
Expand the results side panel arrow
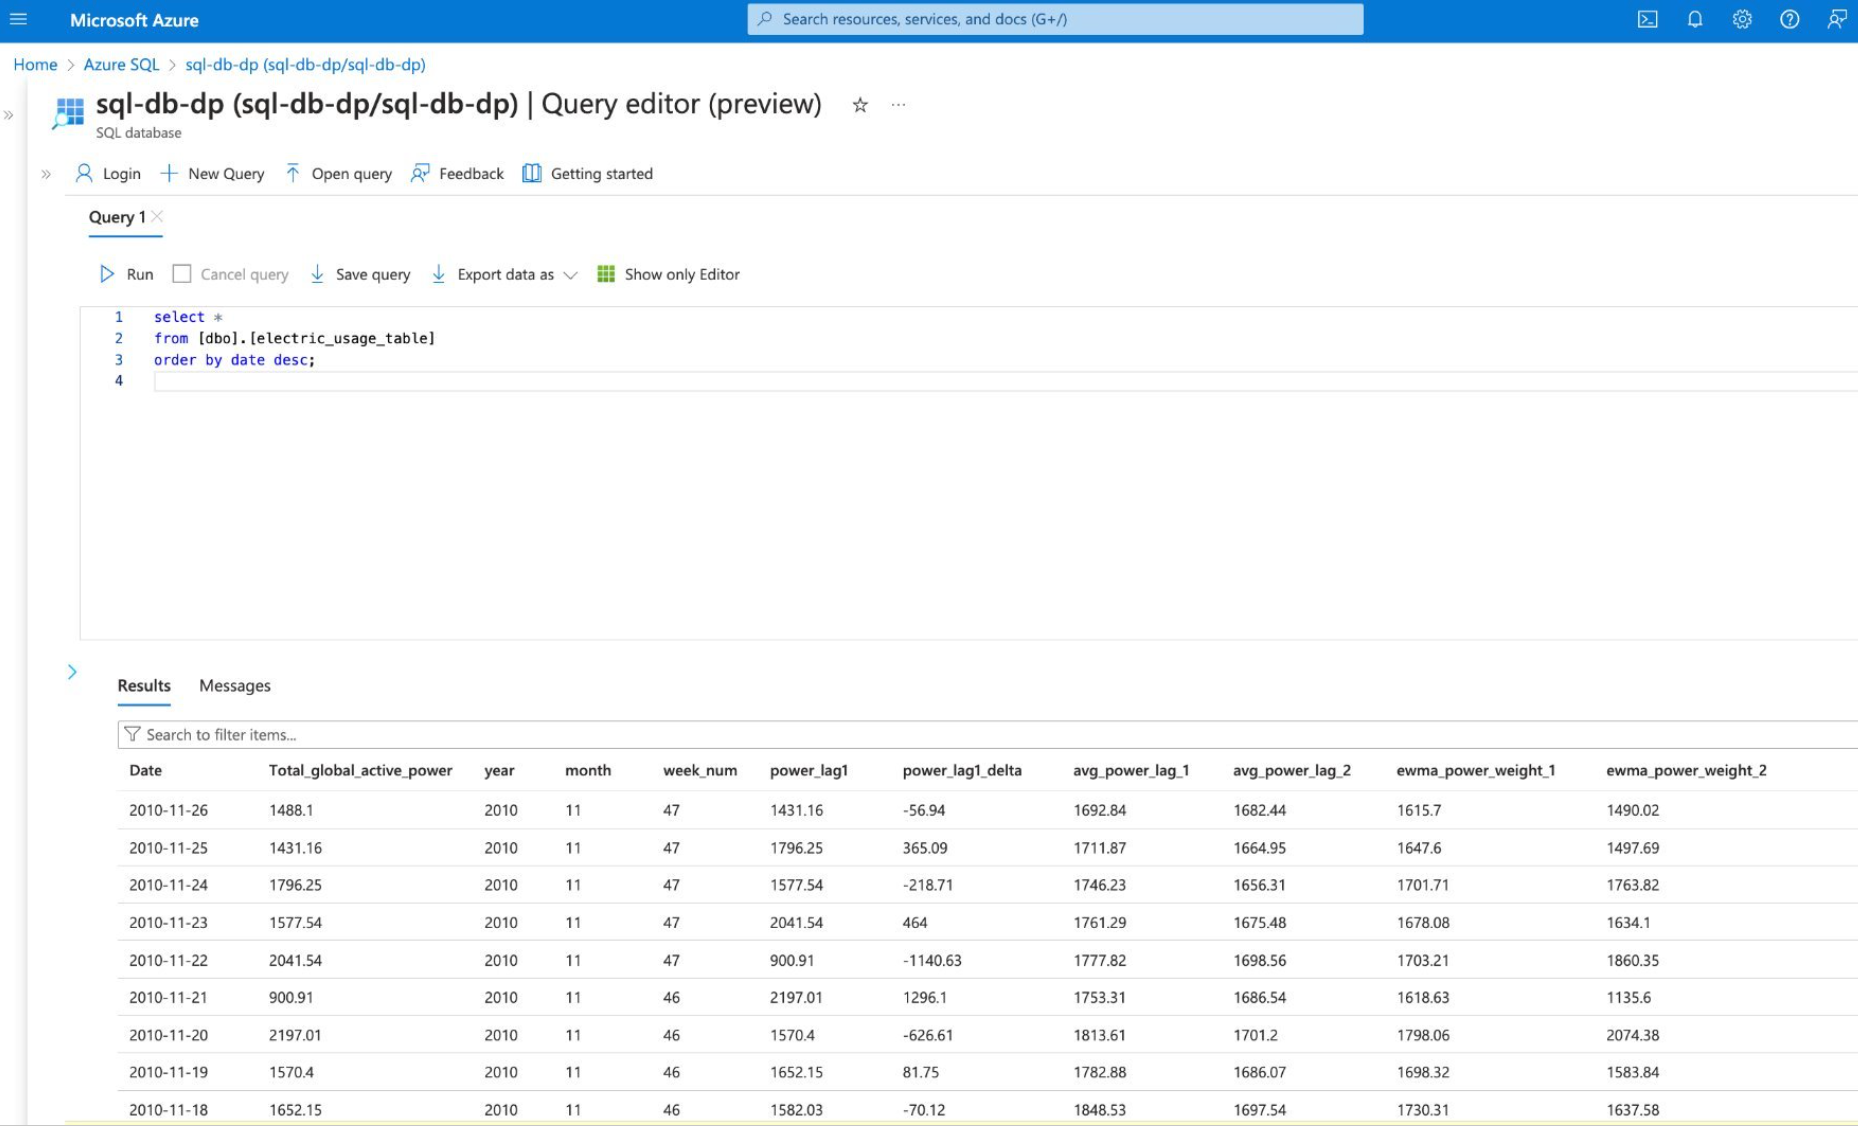[x=72, y=672]
